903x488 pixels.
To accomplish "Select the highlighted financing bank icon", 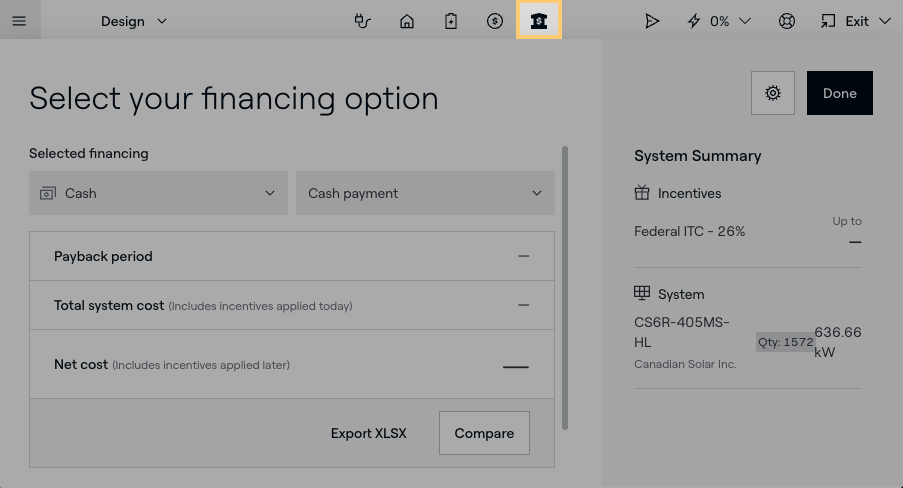I will point(539,21).
